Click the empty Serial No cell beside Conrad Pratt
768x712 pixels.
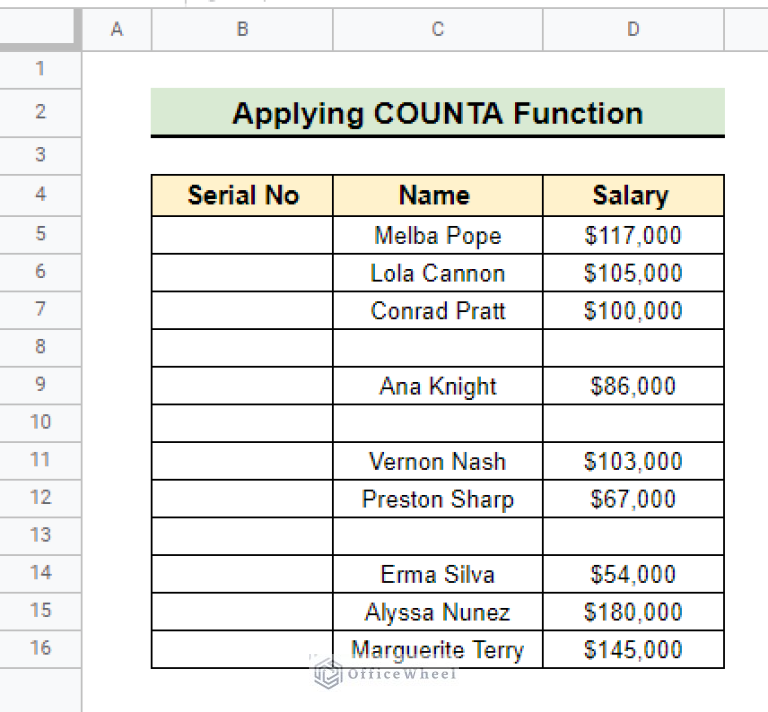242,311
